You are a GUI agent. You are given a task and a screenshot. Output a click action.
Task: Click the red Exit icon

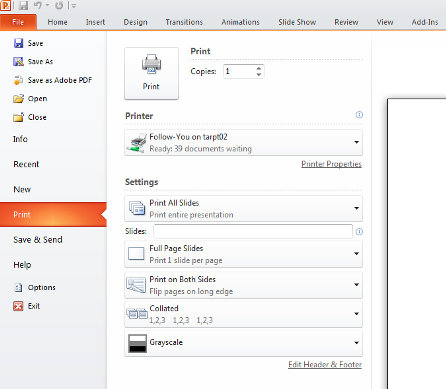[x=18, y=306]
